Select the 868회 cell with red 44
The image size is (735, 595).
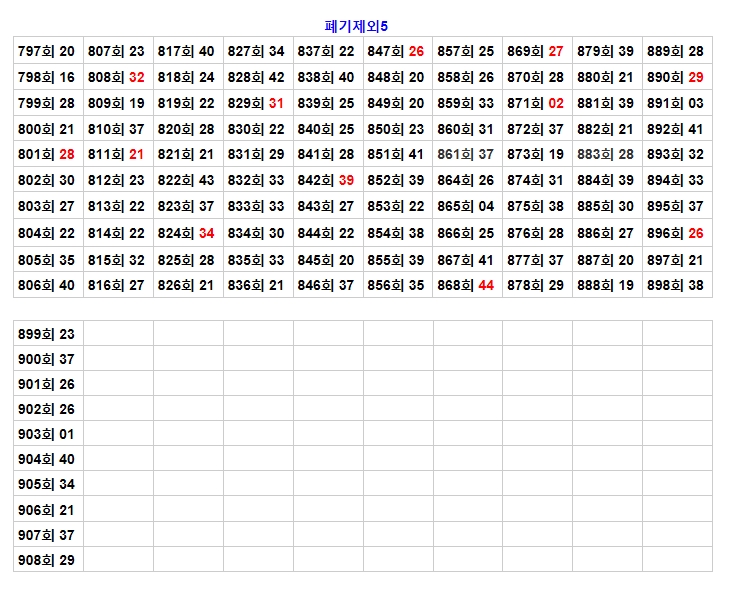pos(467,285)
